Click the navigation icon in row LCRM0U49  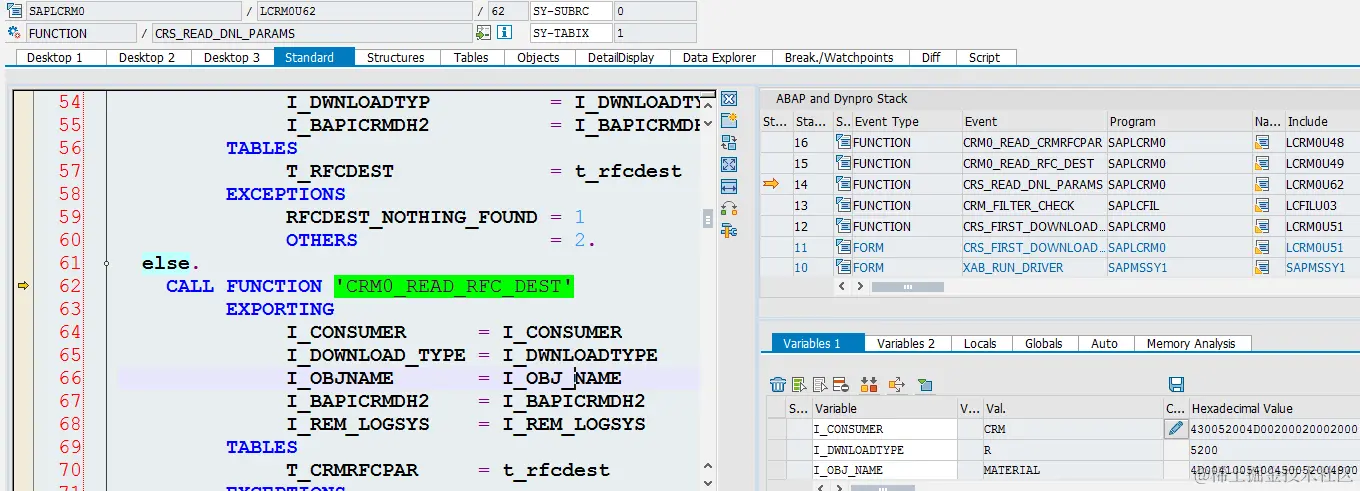(x=1263, y=164)
